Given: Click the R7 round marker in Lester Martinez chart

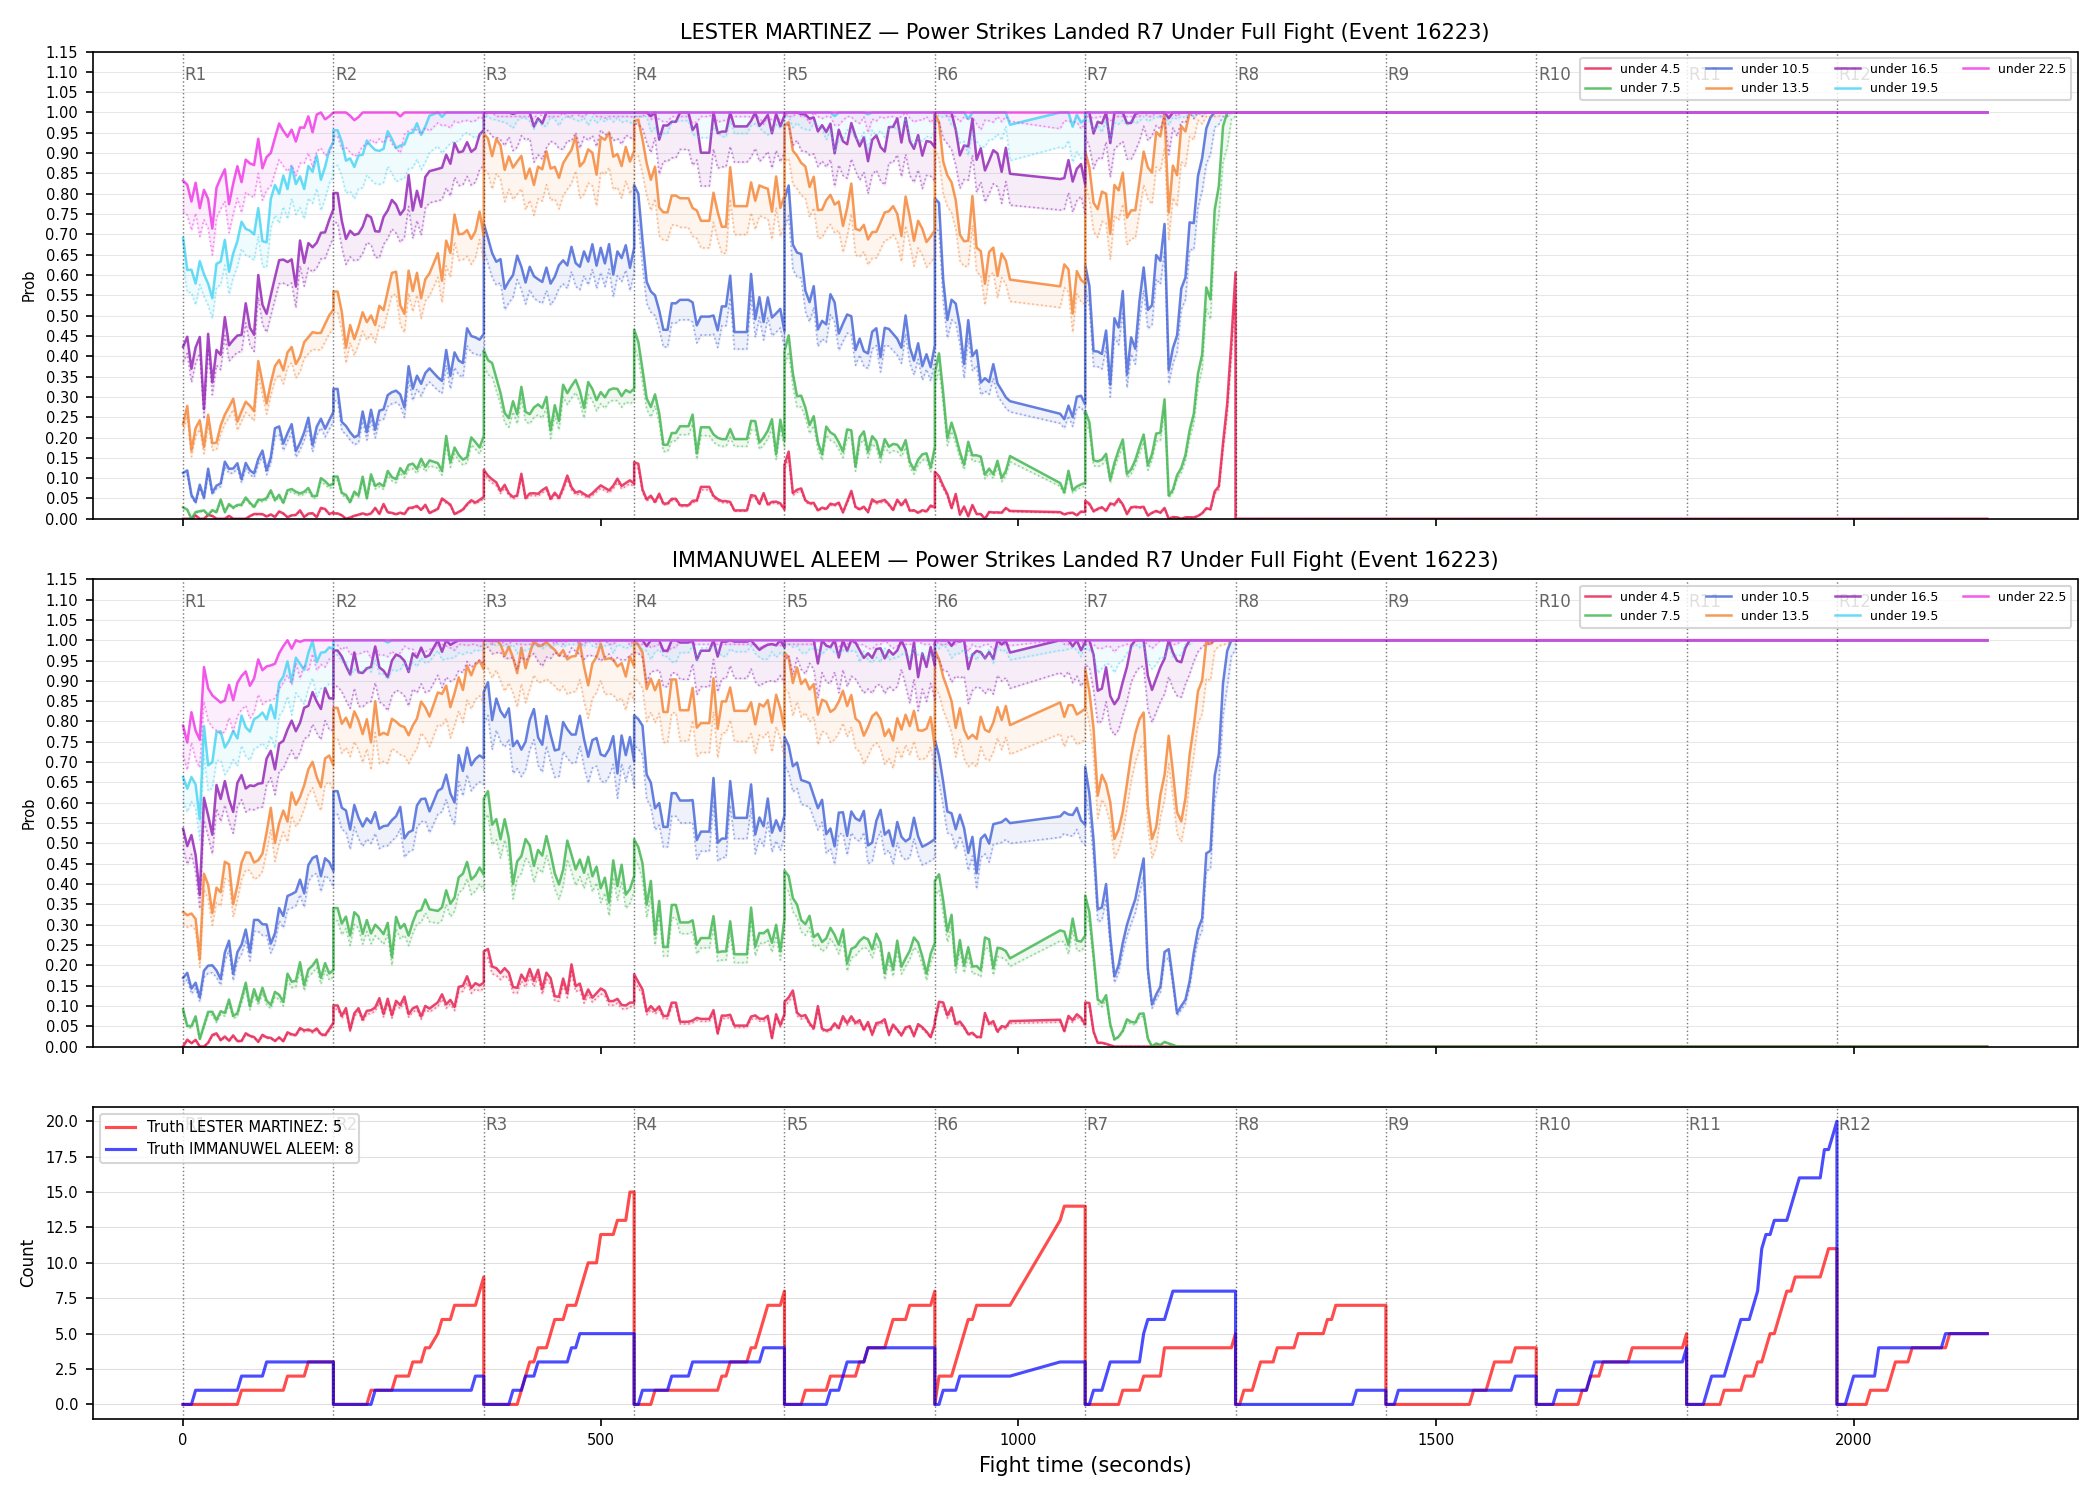Looking at the screenshot, I should click(x=1097, y=74).
